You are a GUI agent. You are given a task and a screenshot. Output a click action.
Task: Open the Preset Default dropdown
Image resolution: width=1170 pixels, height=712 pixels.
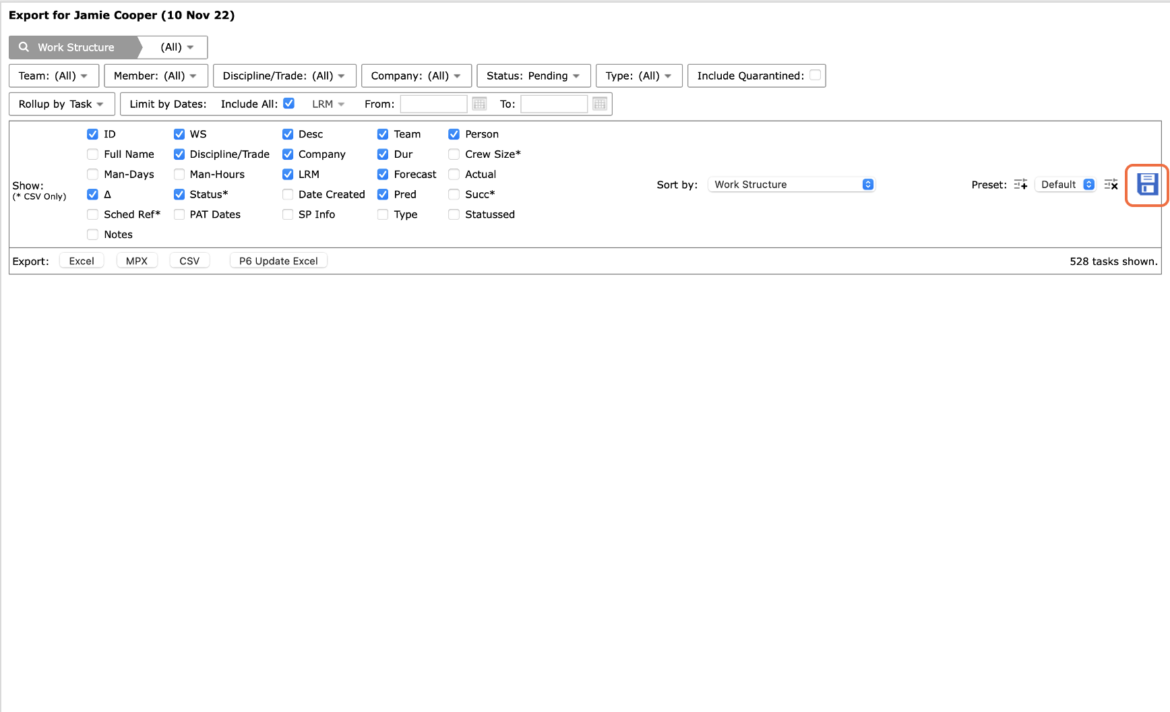pos(1066,184)
